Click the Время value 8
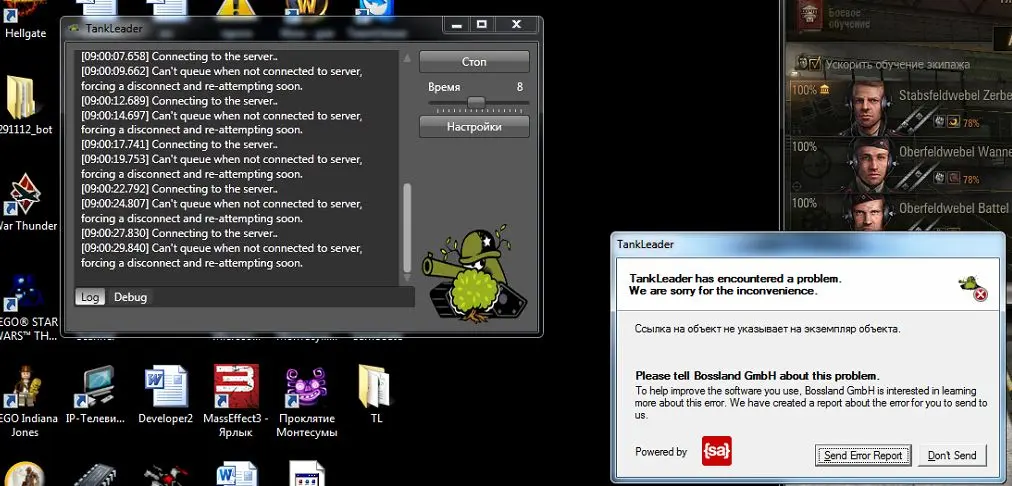This screenshot has height=486, width=1012. pos(520,86)
